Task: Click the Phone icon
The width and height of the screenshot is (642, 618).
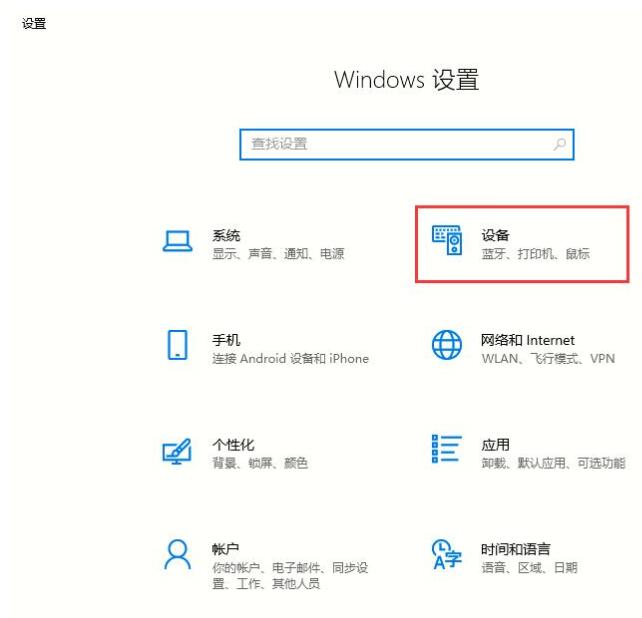Action: (x=178, y=345)
